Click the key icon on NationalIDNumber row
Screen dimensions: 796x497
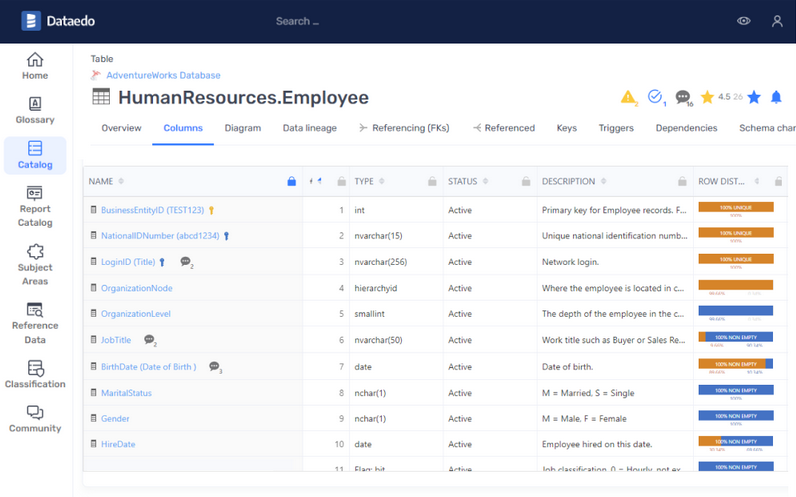click(x=226, y=236)
